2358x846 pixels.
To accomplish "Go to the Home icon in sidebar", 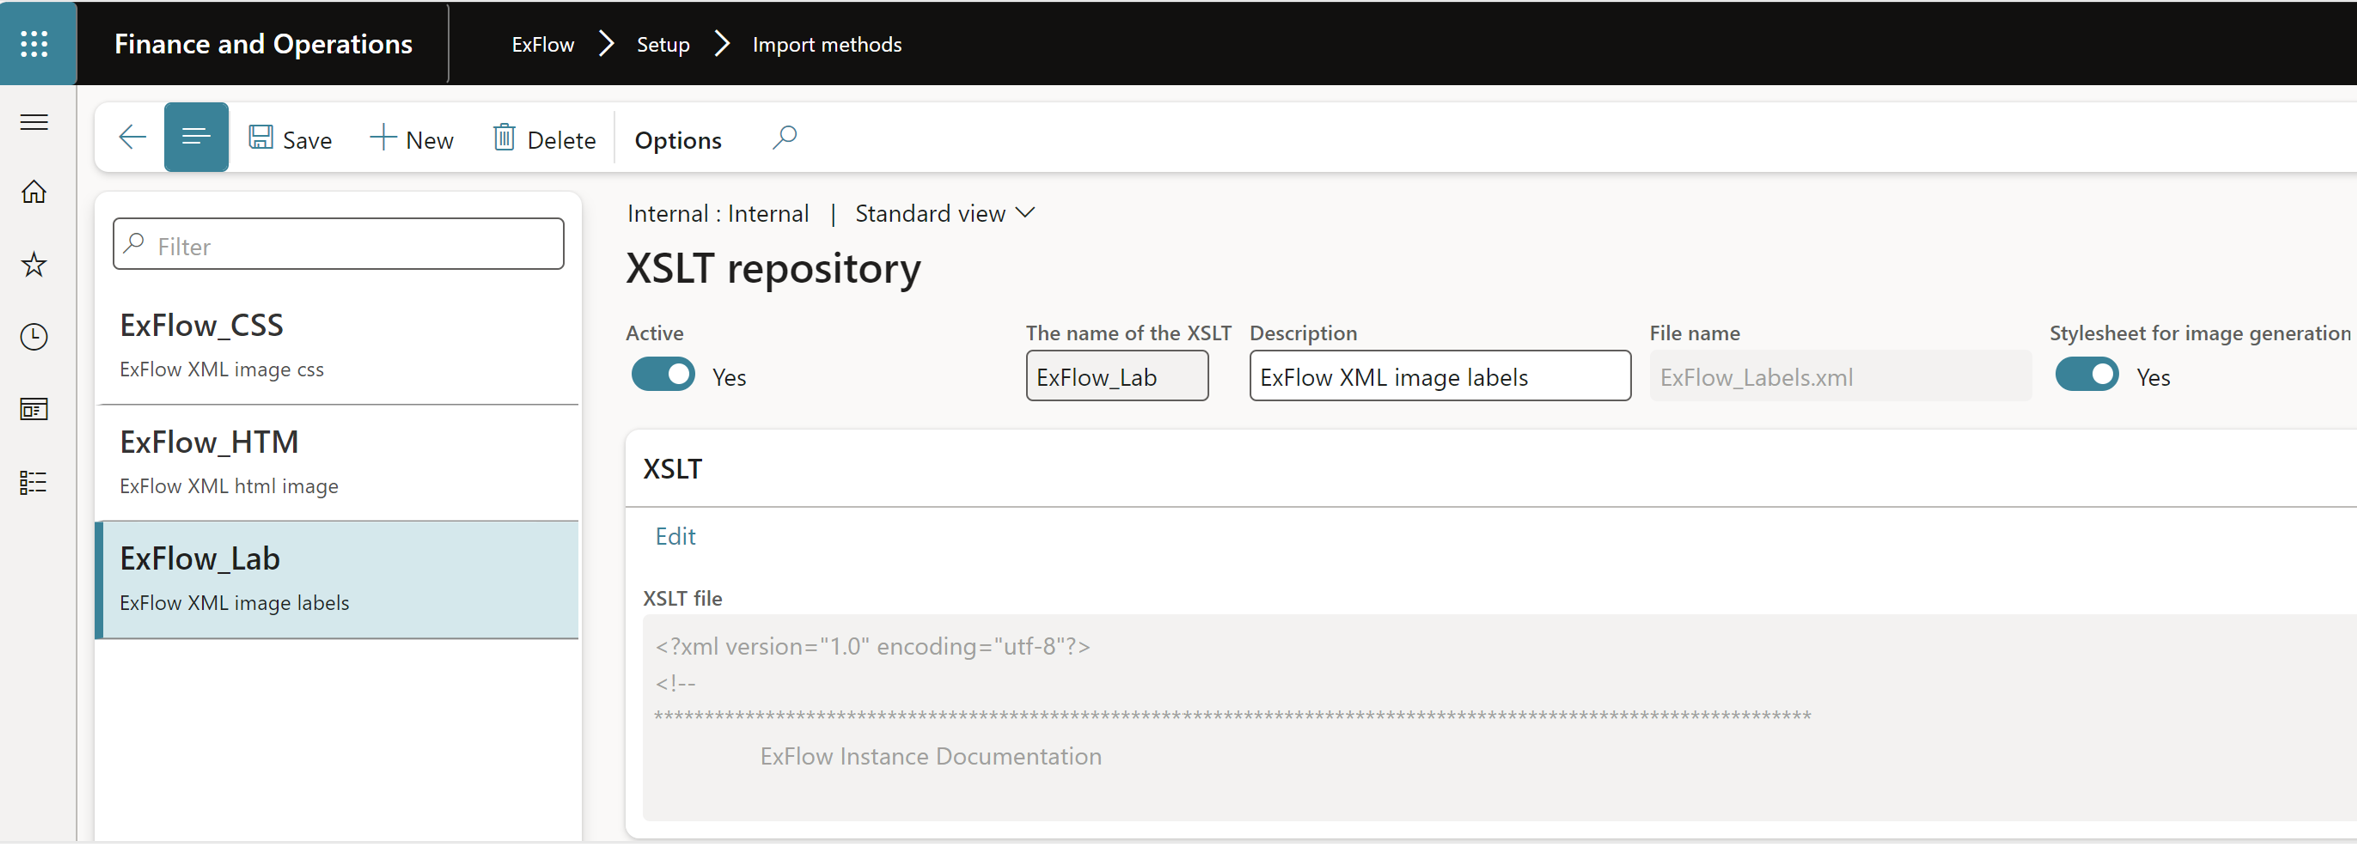I will 34,191.
